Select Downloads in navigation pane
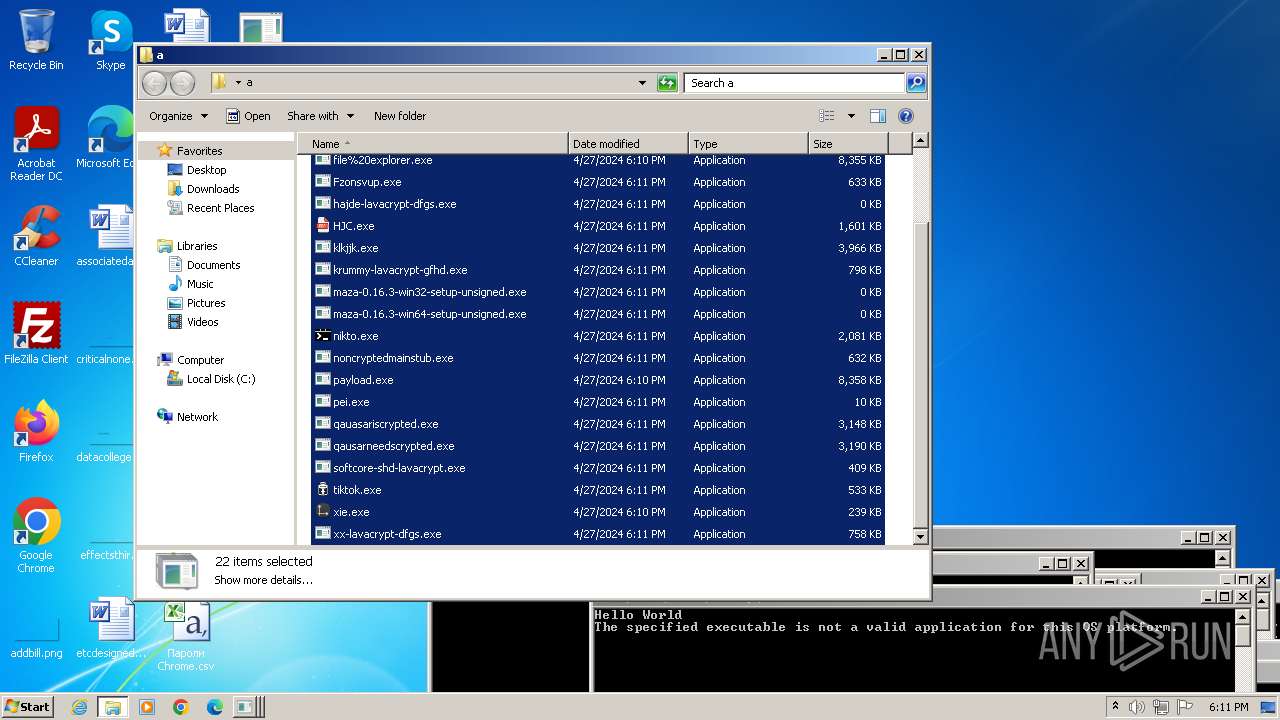This screenshot has width=1280, height=720. pyautogui.click(x=213, y=189)
